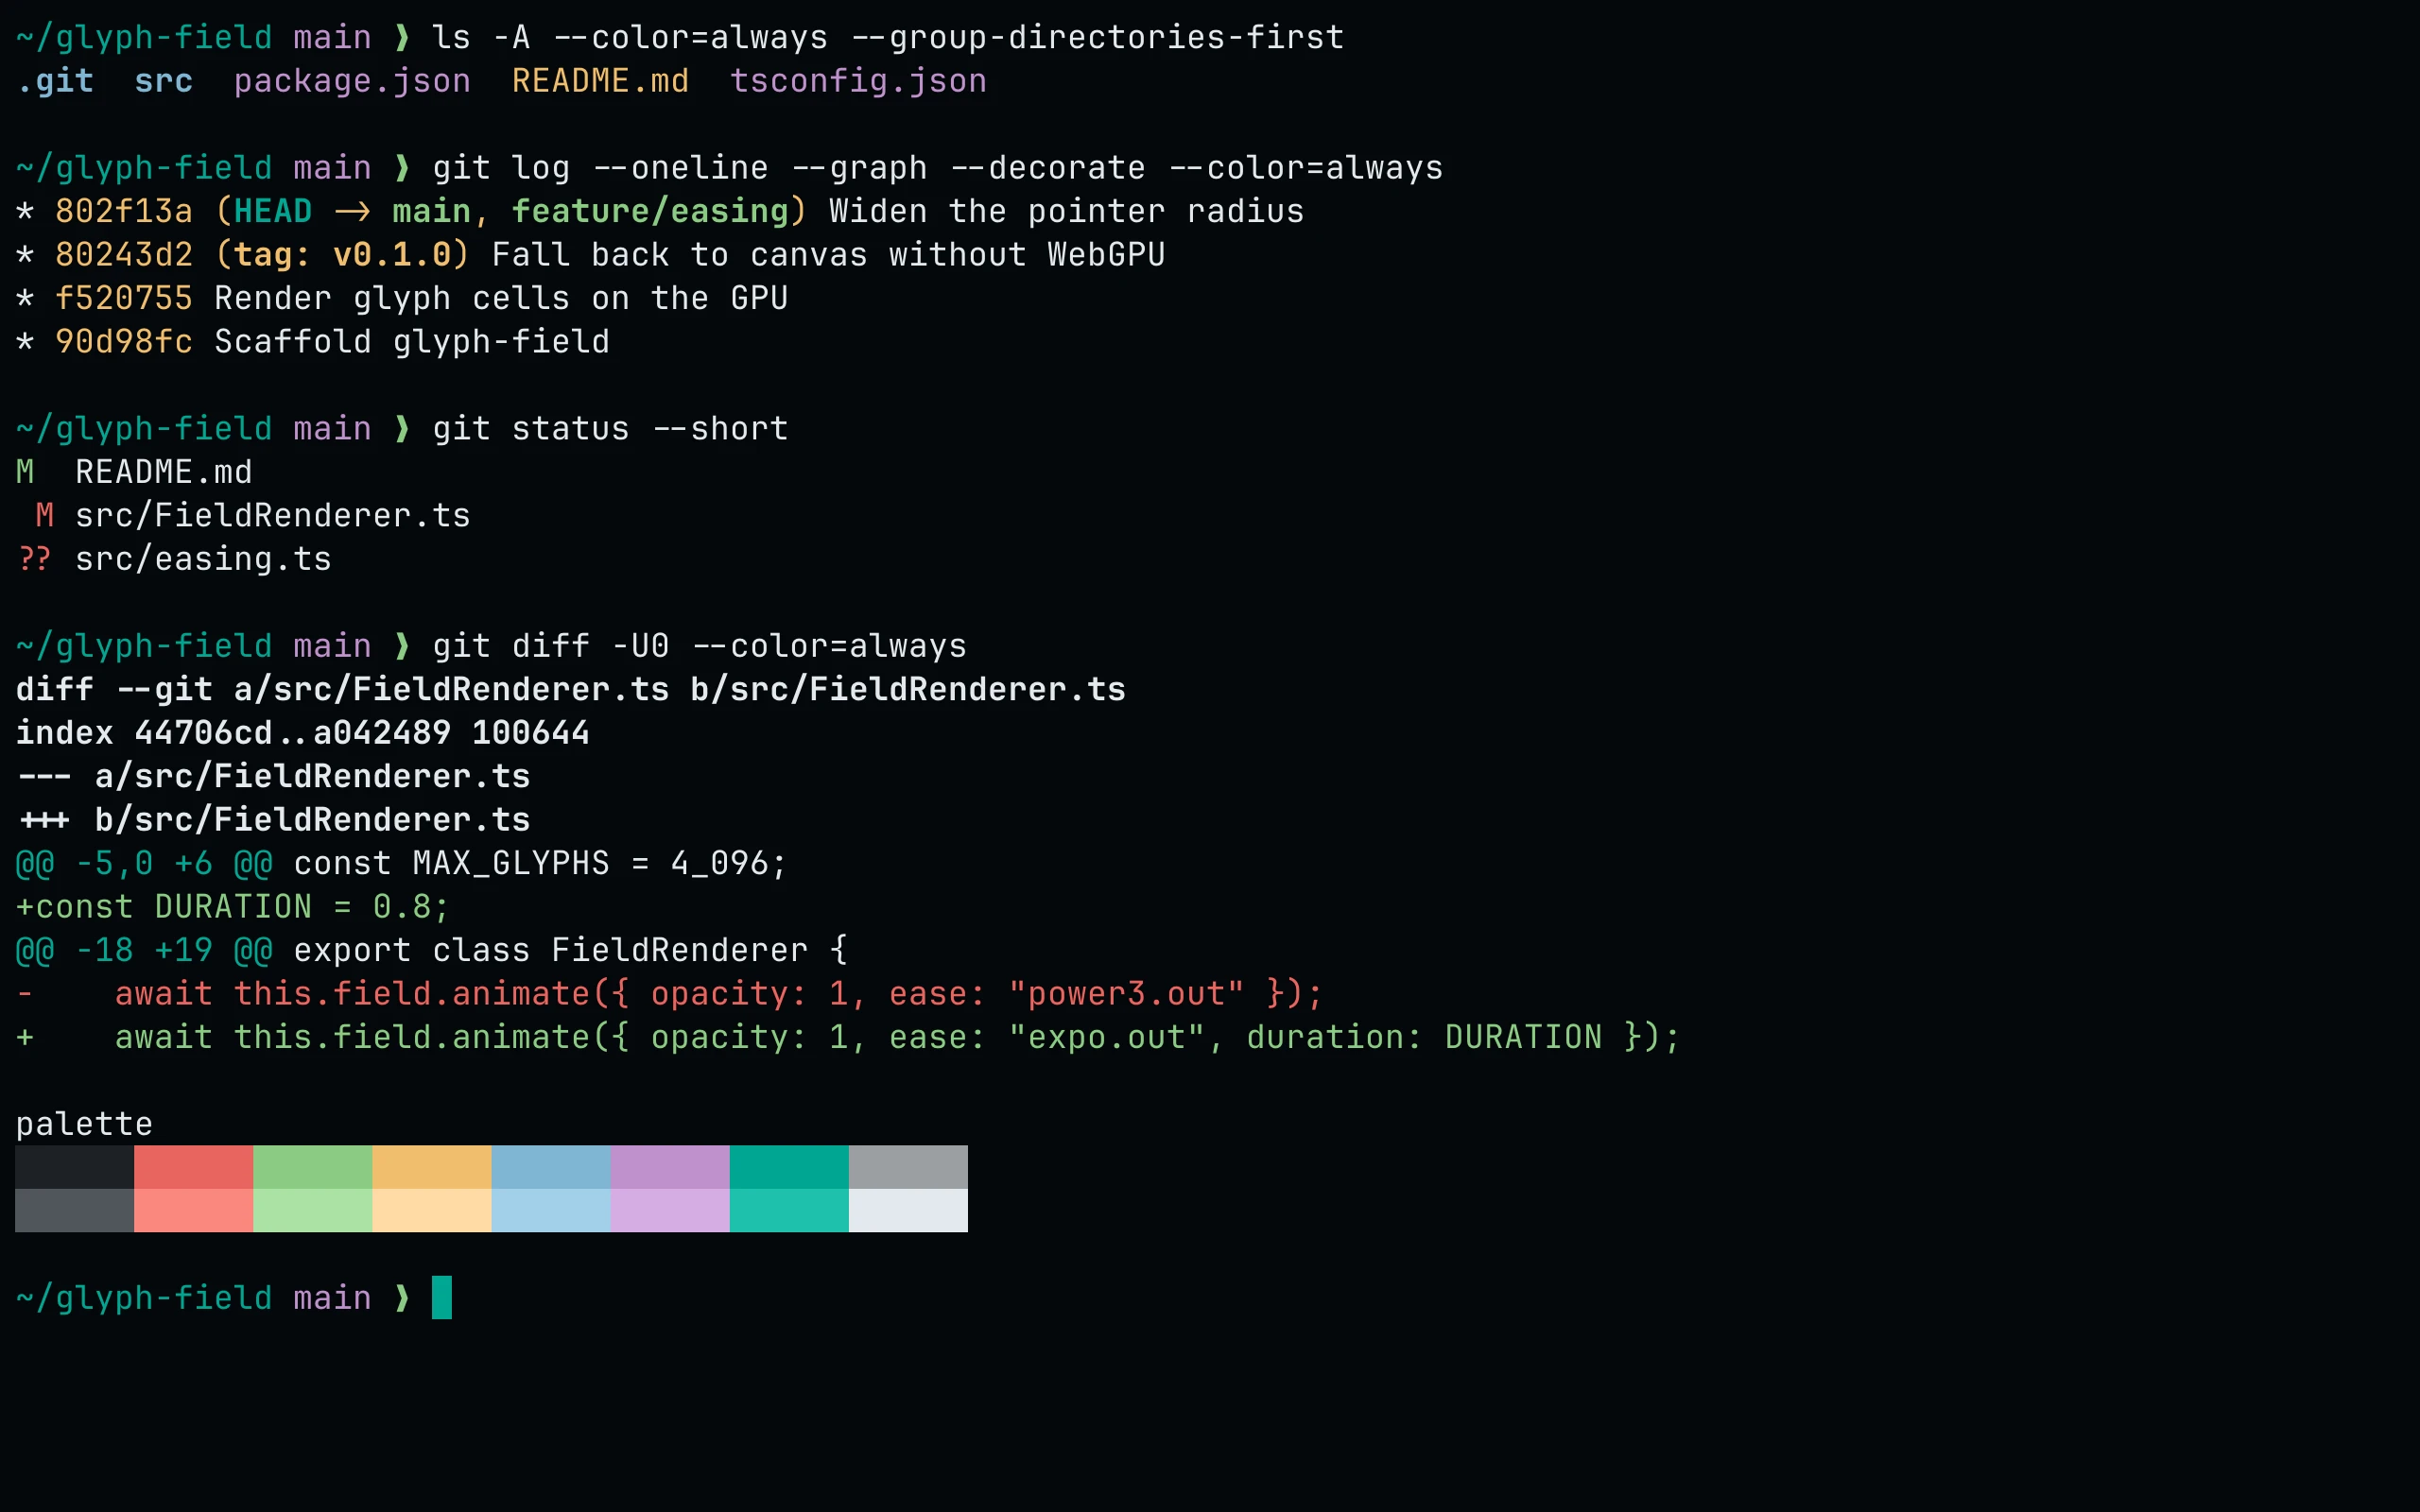Click the removed power3.out line
The image size is (2420, 1512).
click(x=670, y=994)
